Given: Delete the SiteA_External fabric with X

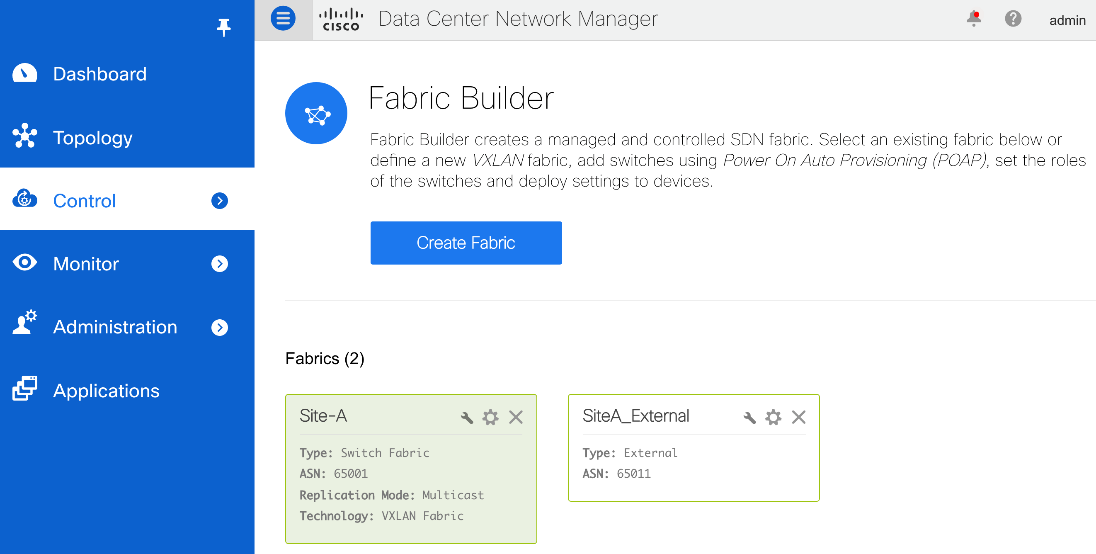Looking at the screenshot, I should (798, 418).
